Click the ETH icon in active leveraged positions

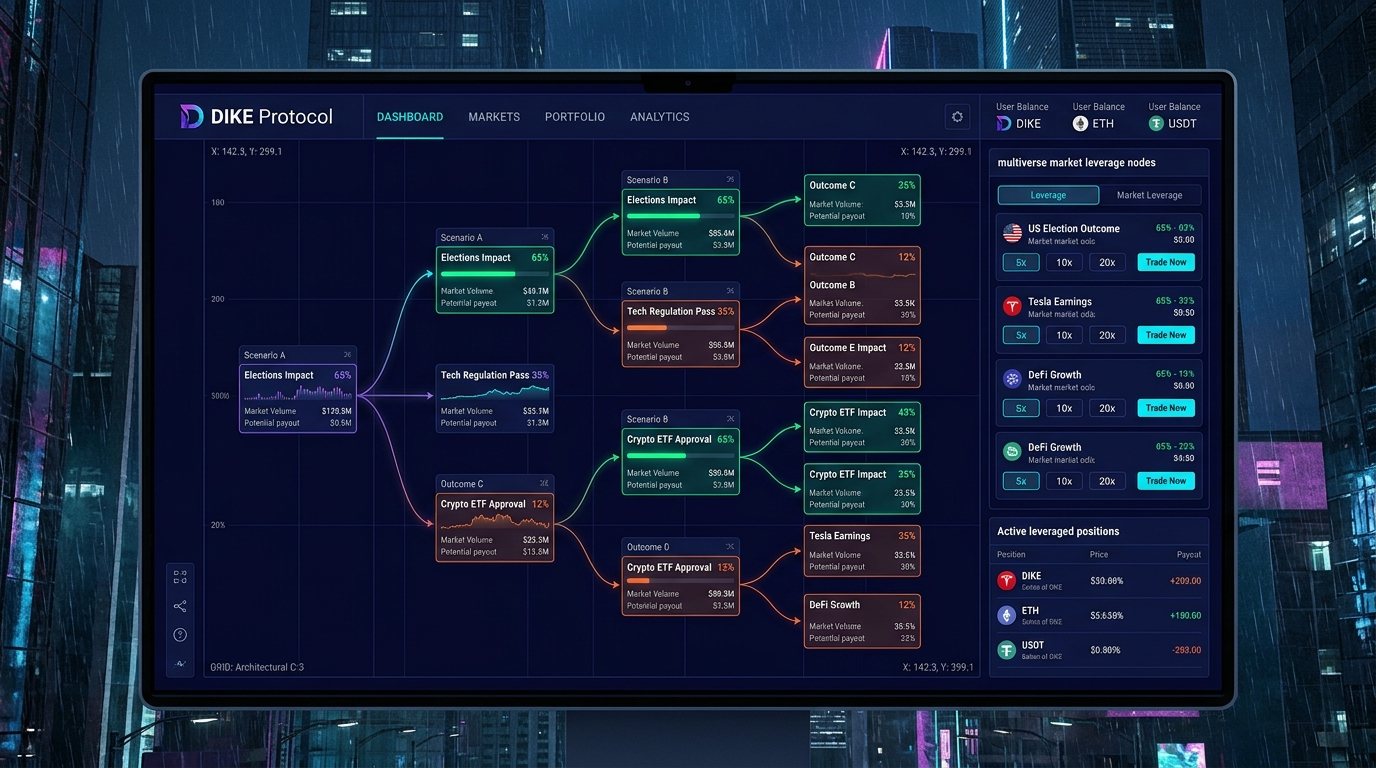[x=1007, y=615]
